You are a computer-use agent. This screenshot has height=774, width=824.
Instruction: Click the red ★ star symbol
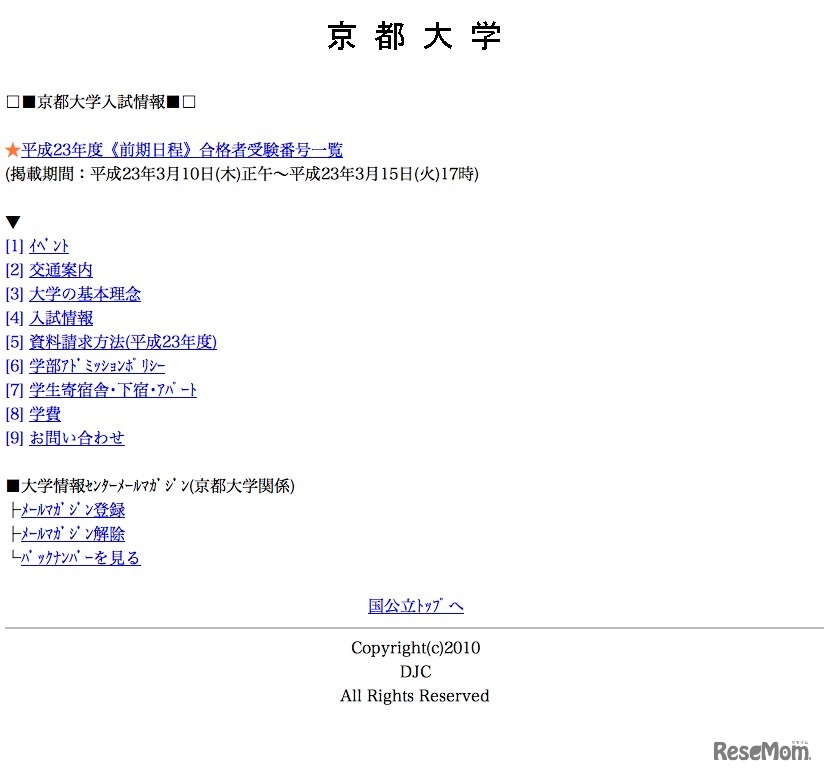13,149
